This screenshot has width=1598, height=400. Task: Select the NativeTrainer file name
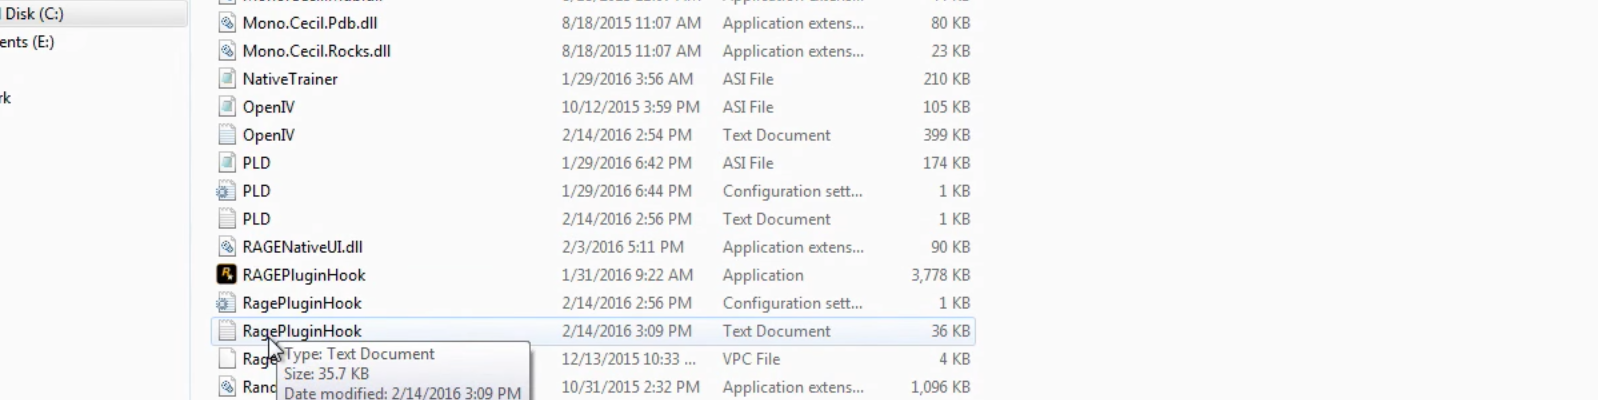(290, 79)
